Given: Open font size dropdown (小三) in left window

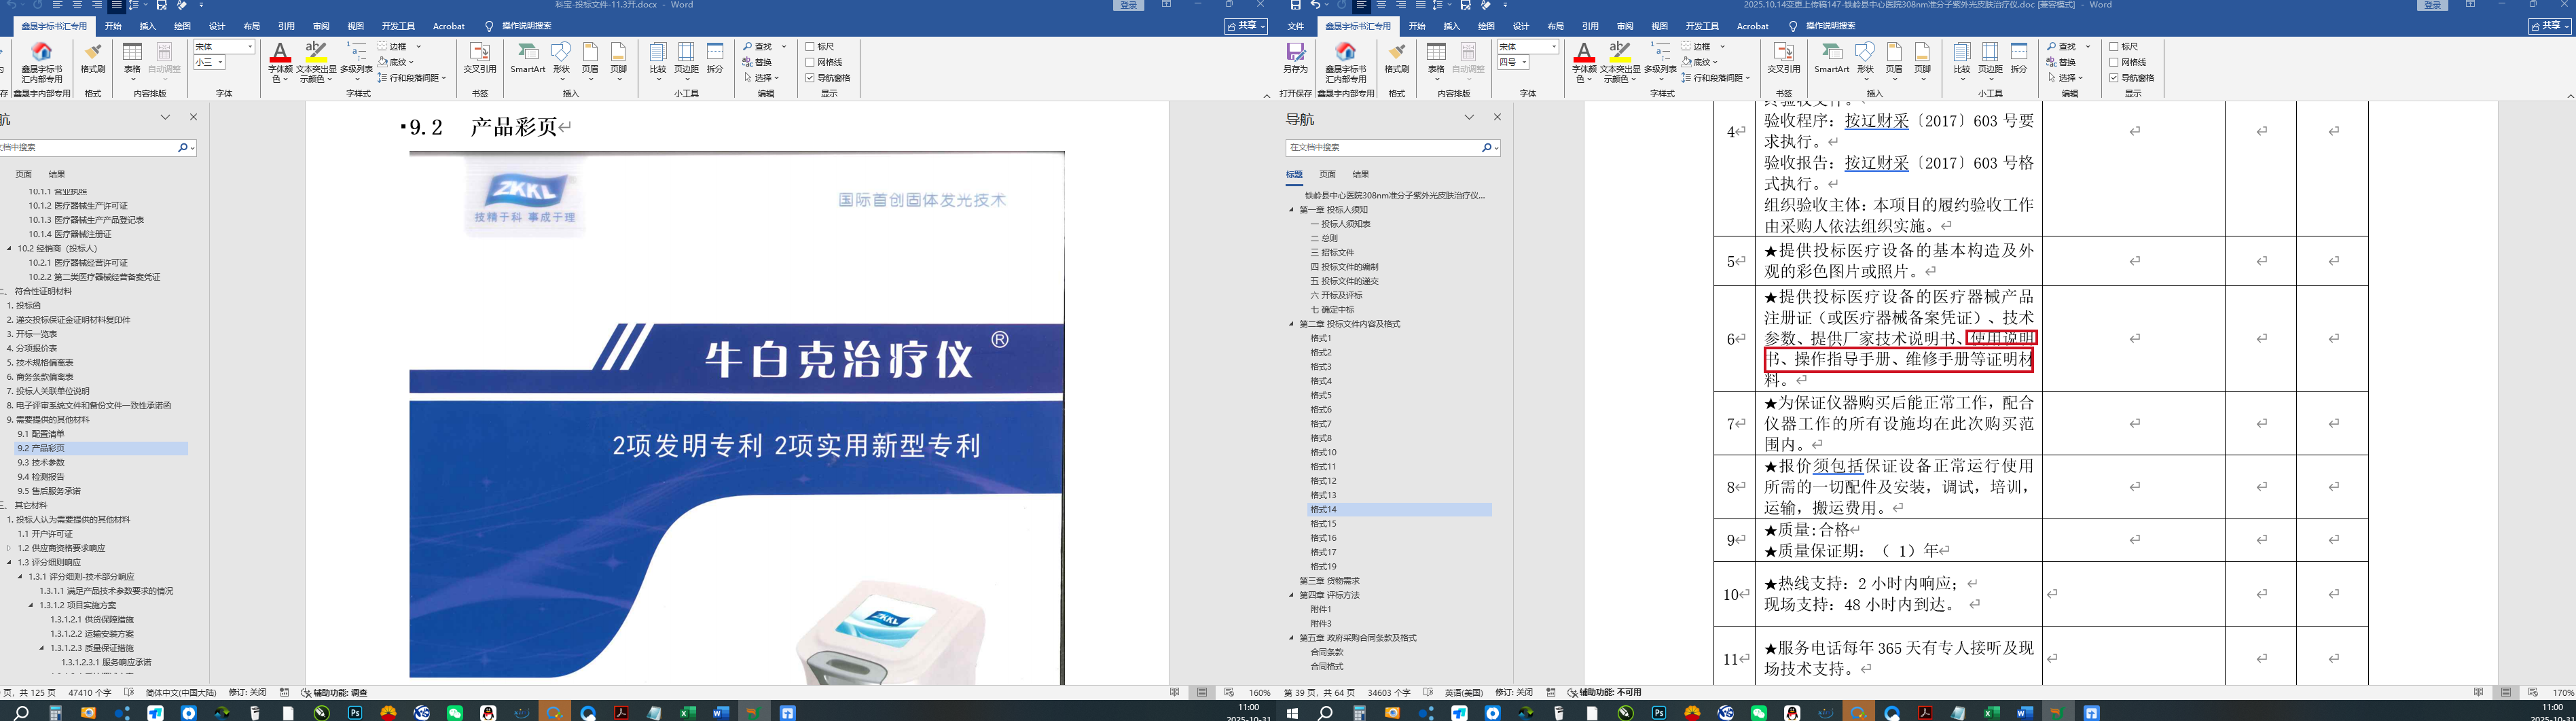Looking at the screenshot, I should tap(220, 62).
